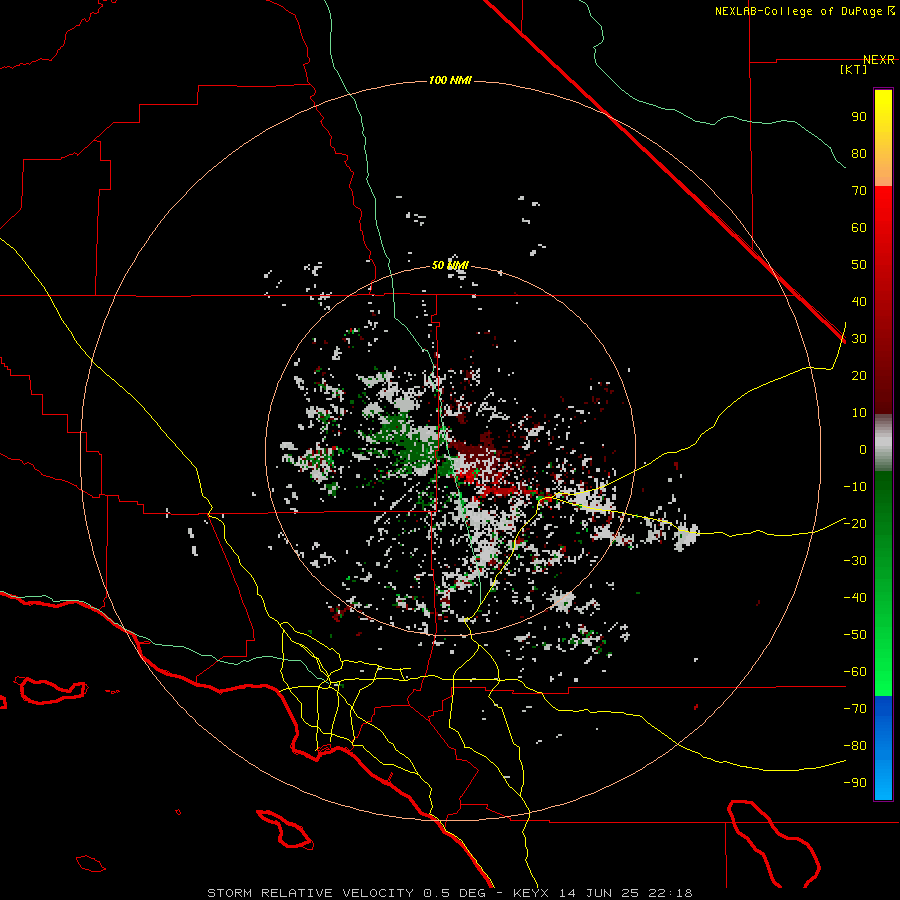Screen dimensions: 900x900
Task: Click the -30 value on the velocity scale
Action: (x=855, y=561)
